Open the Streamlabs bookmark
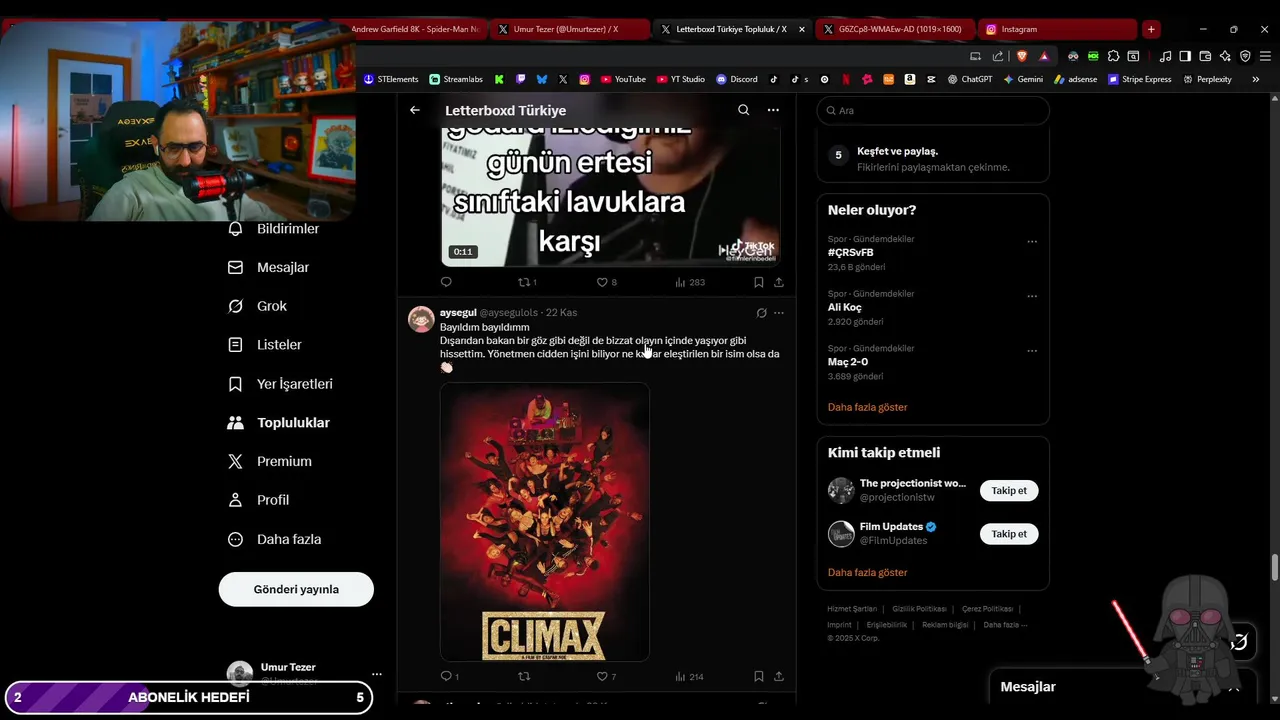This screenshot has width=1280, height=720. point(456,79)
